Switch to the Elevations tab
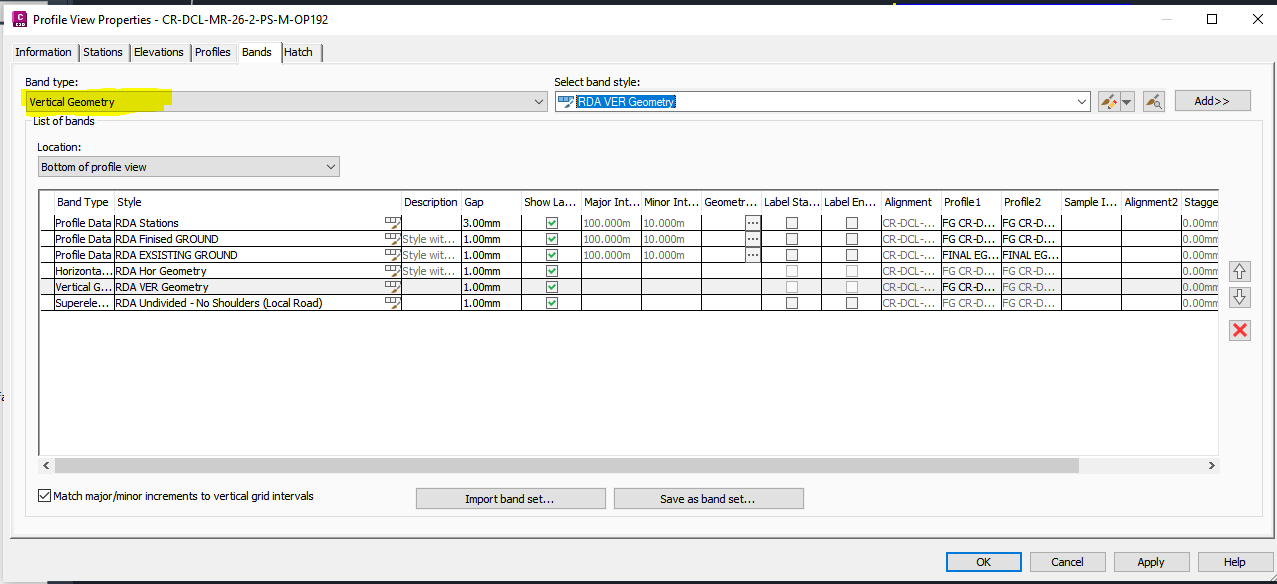1277x584 pixels. 158,52
